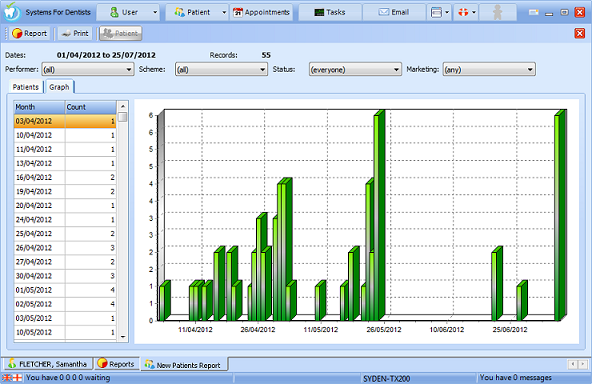Click the tab scroll right arrow
The image size is (592, 384).
[x=583, y=364]
